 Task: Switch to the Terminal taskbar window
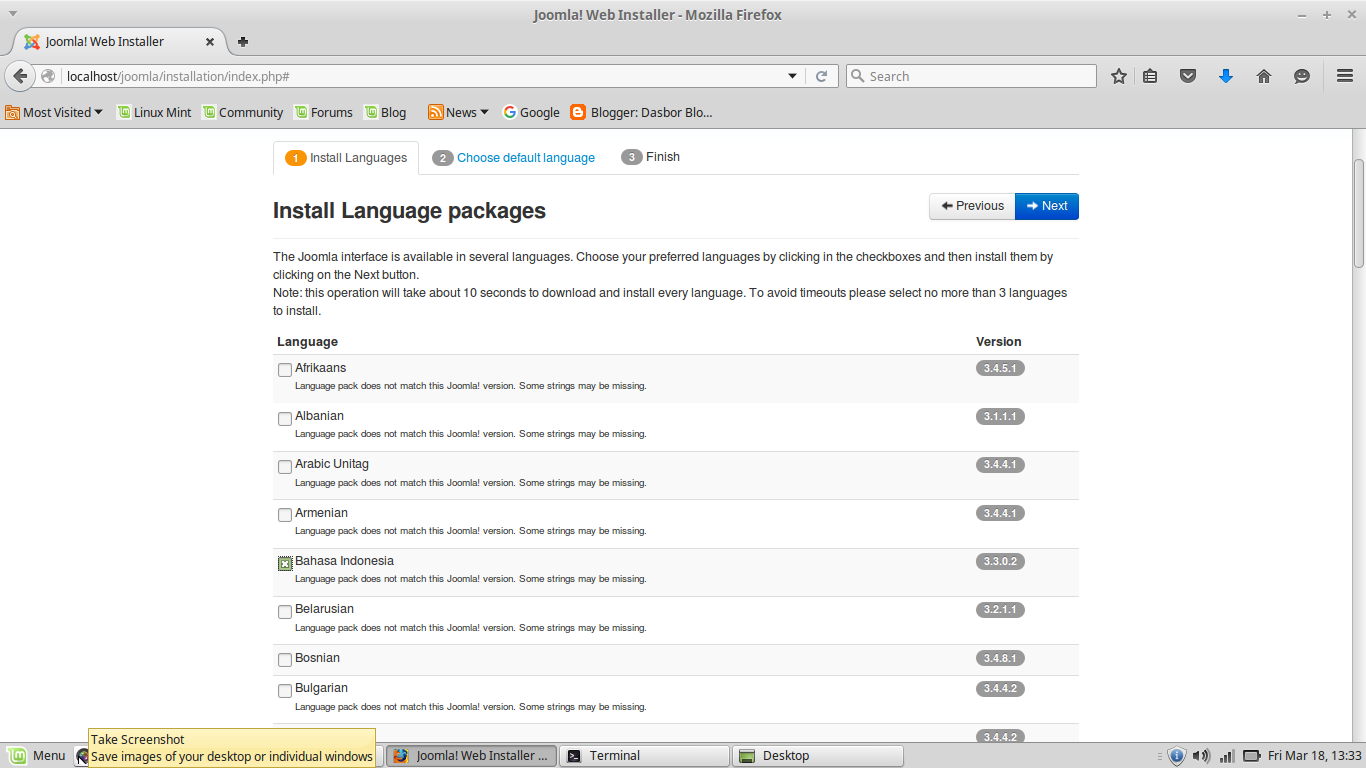point(645,756)
